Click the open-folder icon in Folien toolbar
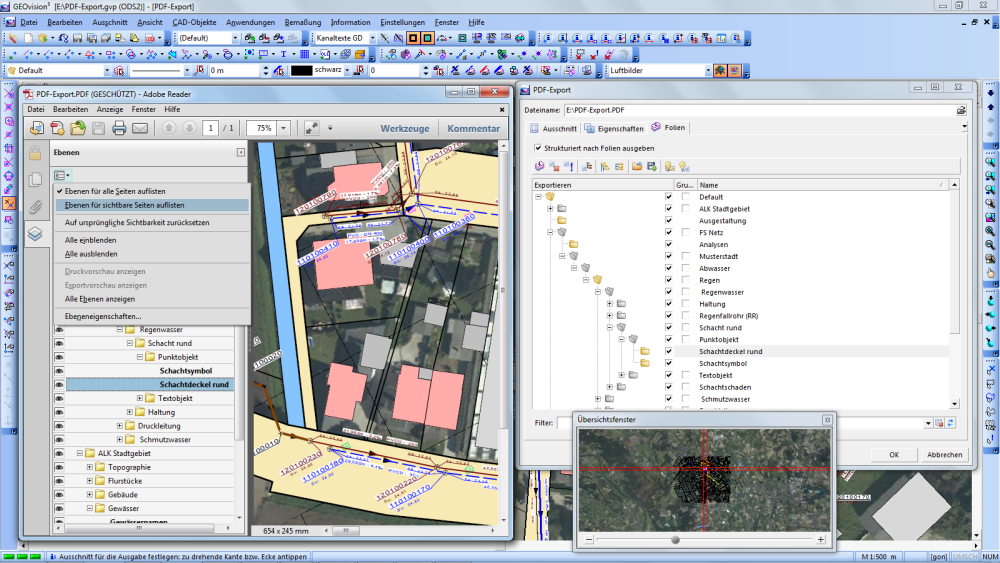Screen dimensions: 1000x563 pos(636,166)
